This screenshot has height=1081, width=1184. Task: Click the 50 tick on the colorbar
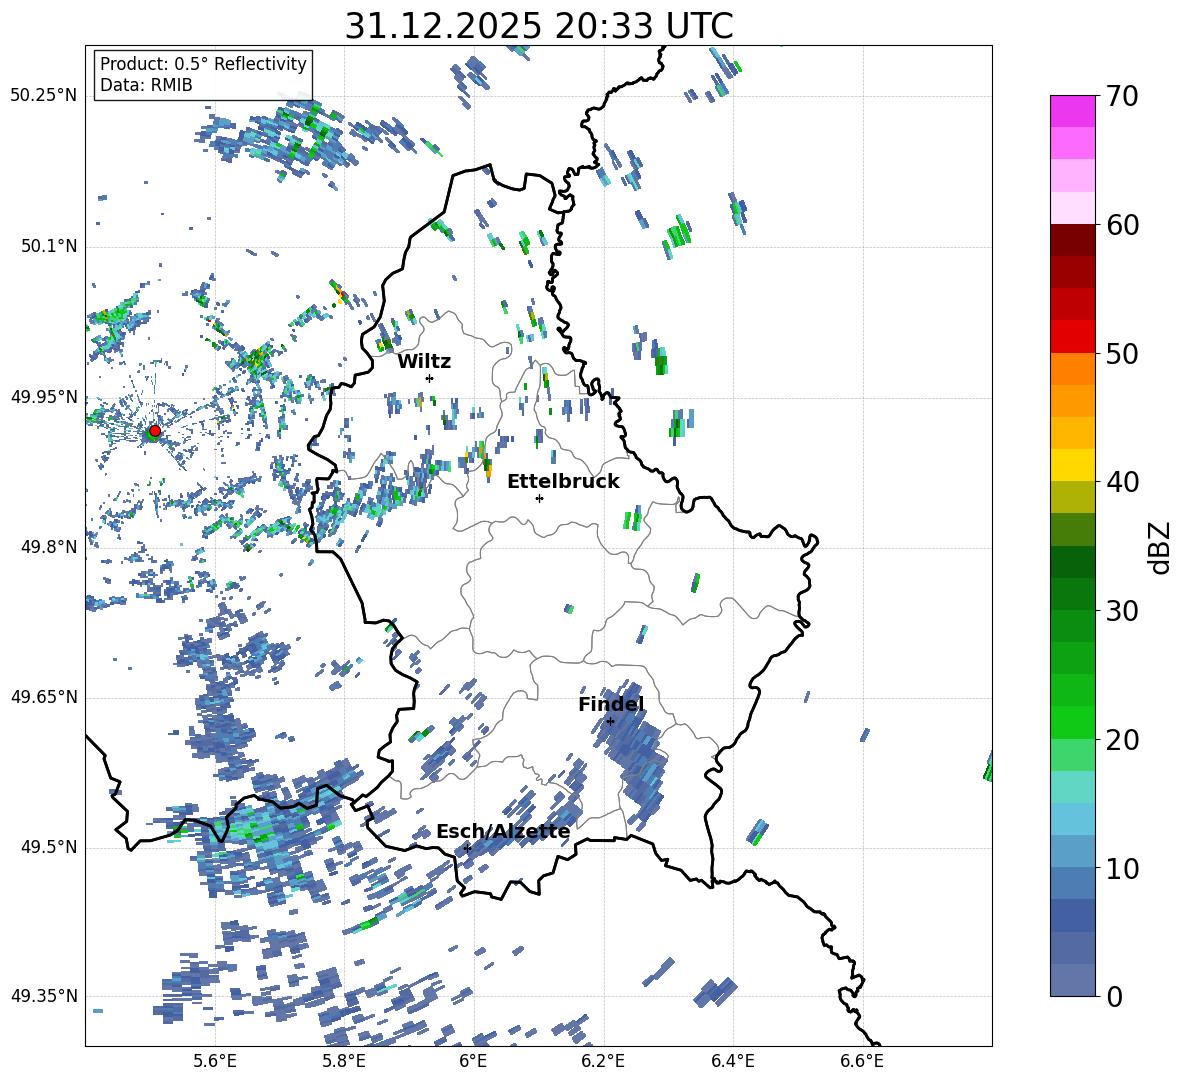coord(1122,354)
